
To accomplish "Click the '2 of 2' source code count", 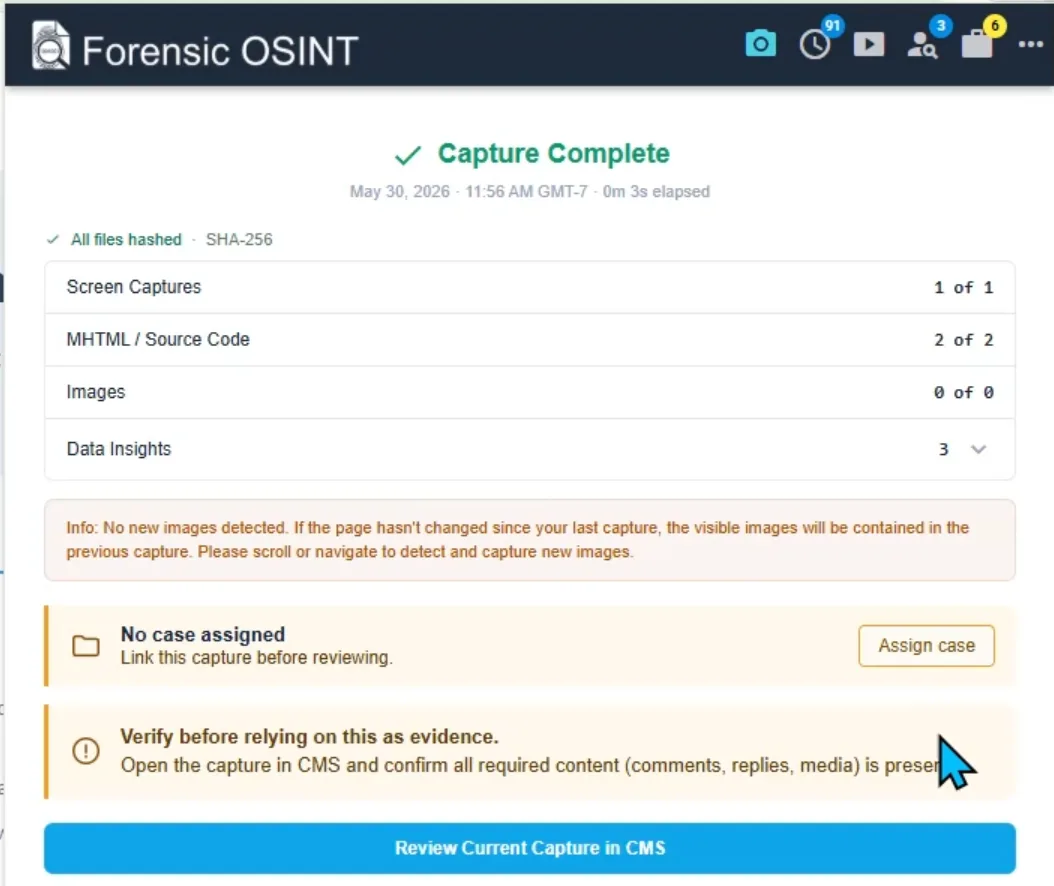I will (963, 339).
